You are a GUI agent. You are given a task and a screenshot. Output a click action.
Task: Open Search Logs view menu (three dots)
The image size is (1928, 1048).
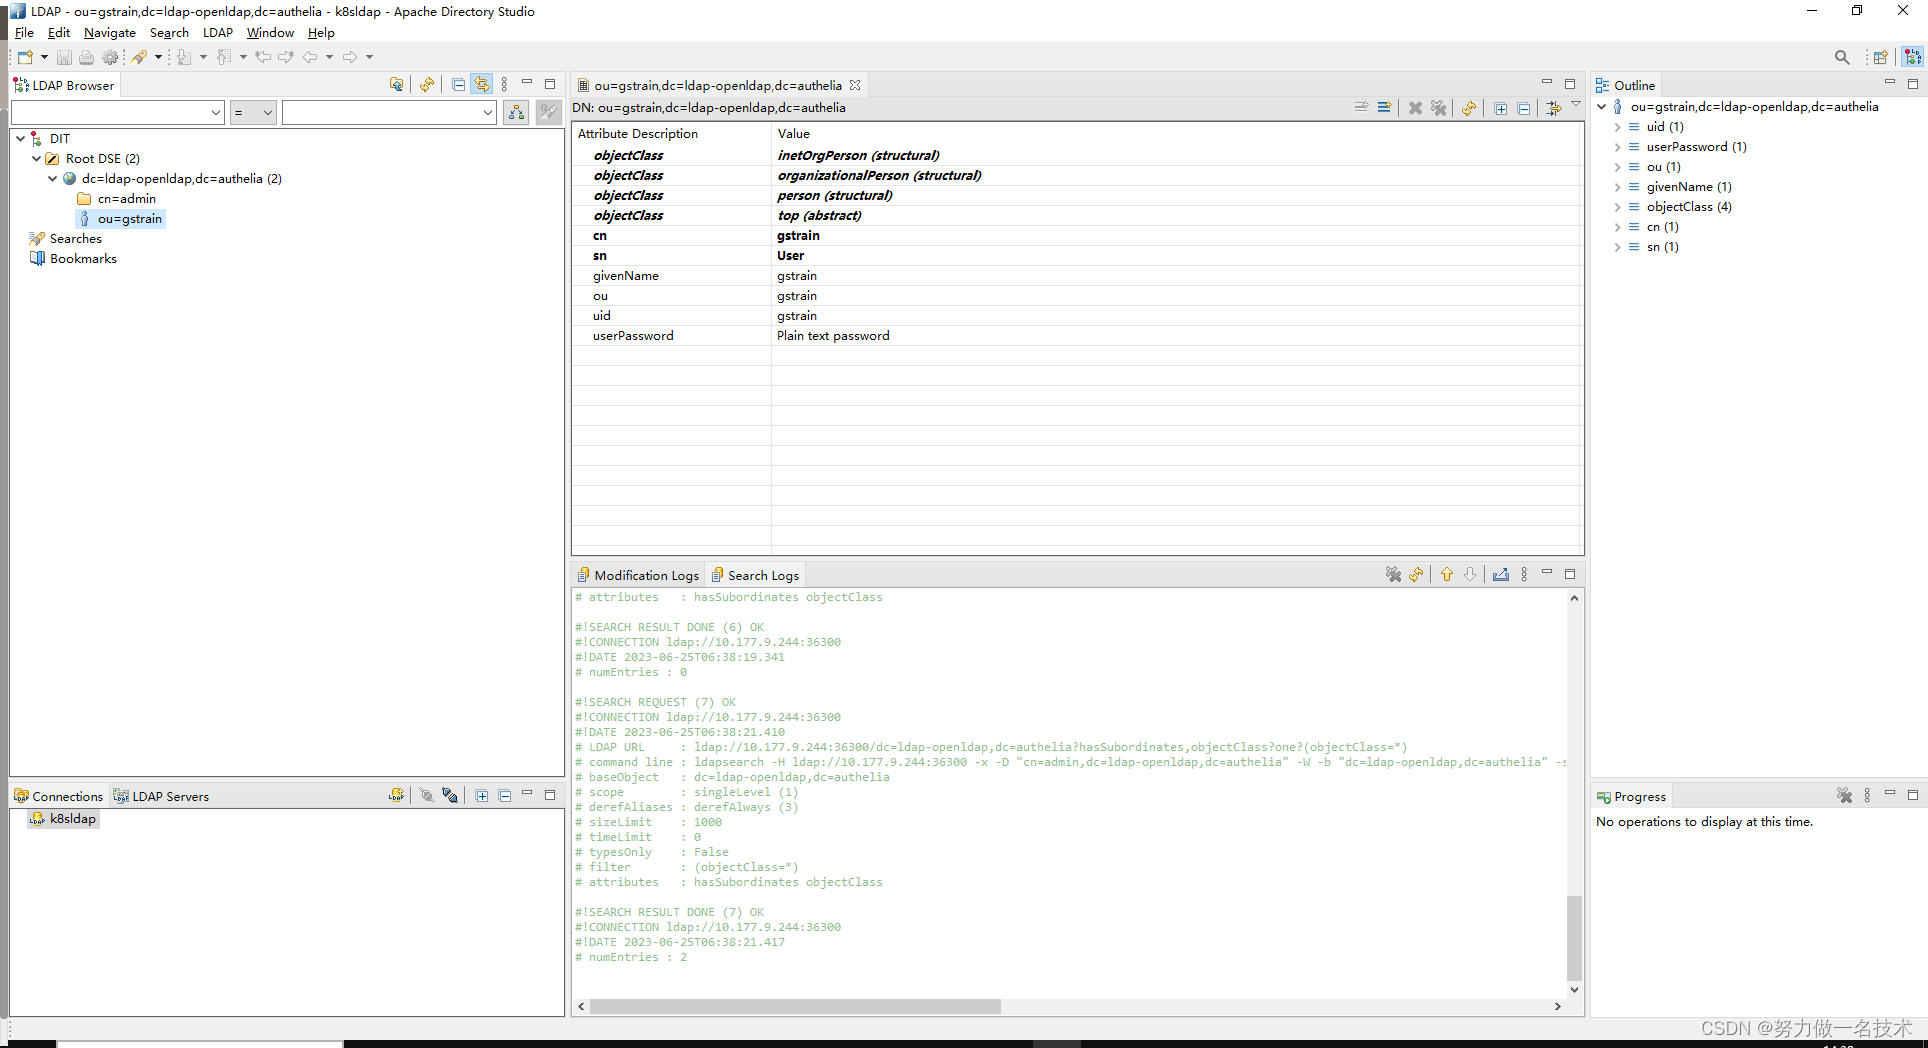(x=1524, y=574)
